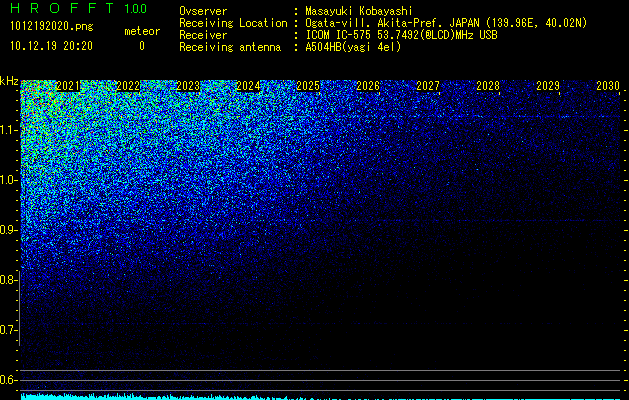
Task: Click the 0.6 kHz frequency label
Action: 9,380
